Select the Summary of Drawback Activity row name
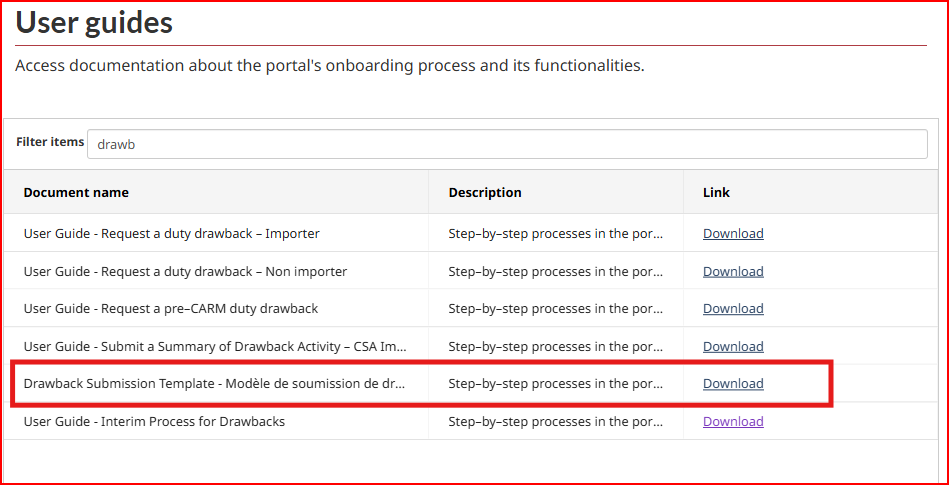949x485 pixels. 215,346
